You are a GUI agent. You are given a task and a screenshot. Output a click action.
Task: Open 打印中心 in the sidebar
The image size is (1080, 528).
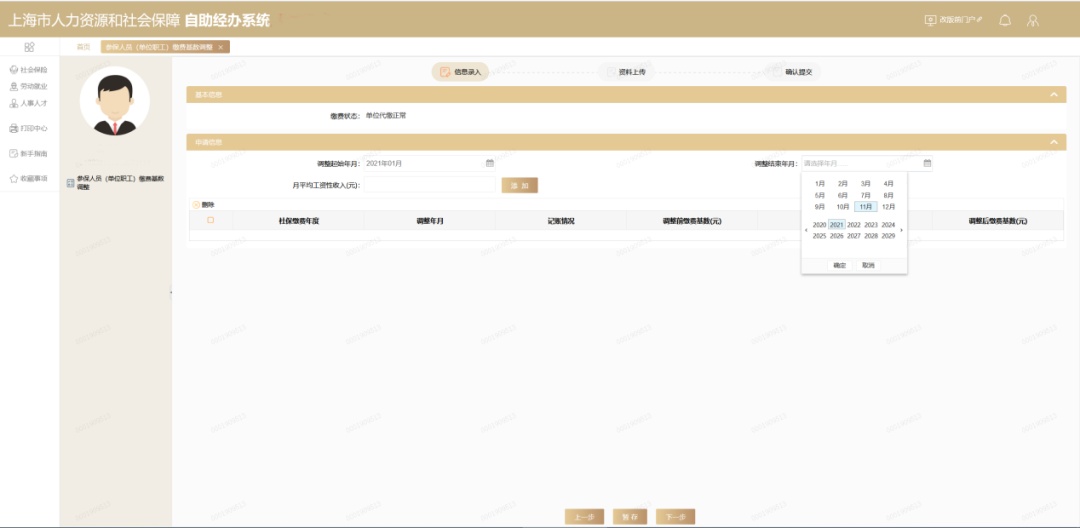pyautogui.click(x=29, y=128)
